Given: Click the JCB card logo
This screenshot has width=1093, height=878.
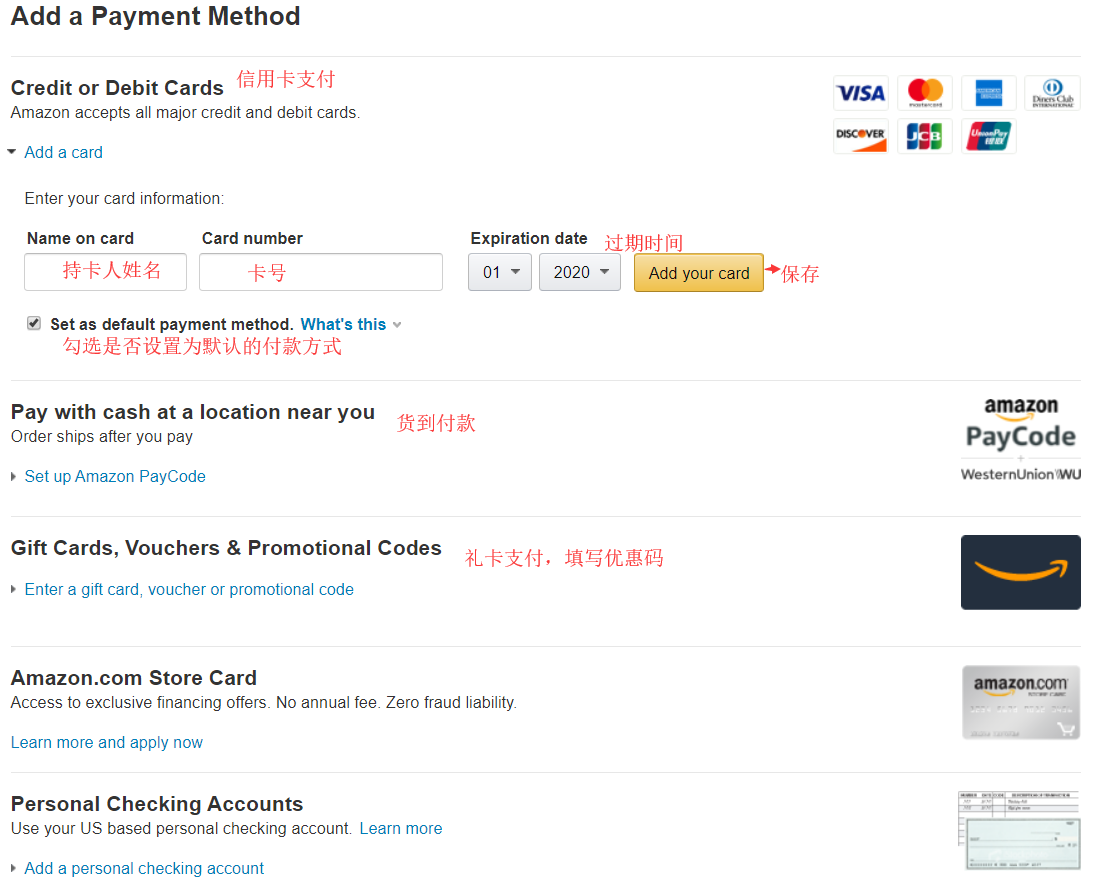Looking at the screenshot, I should pos(925,136).
